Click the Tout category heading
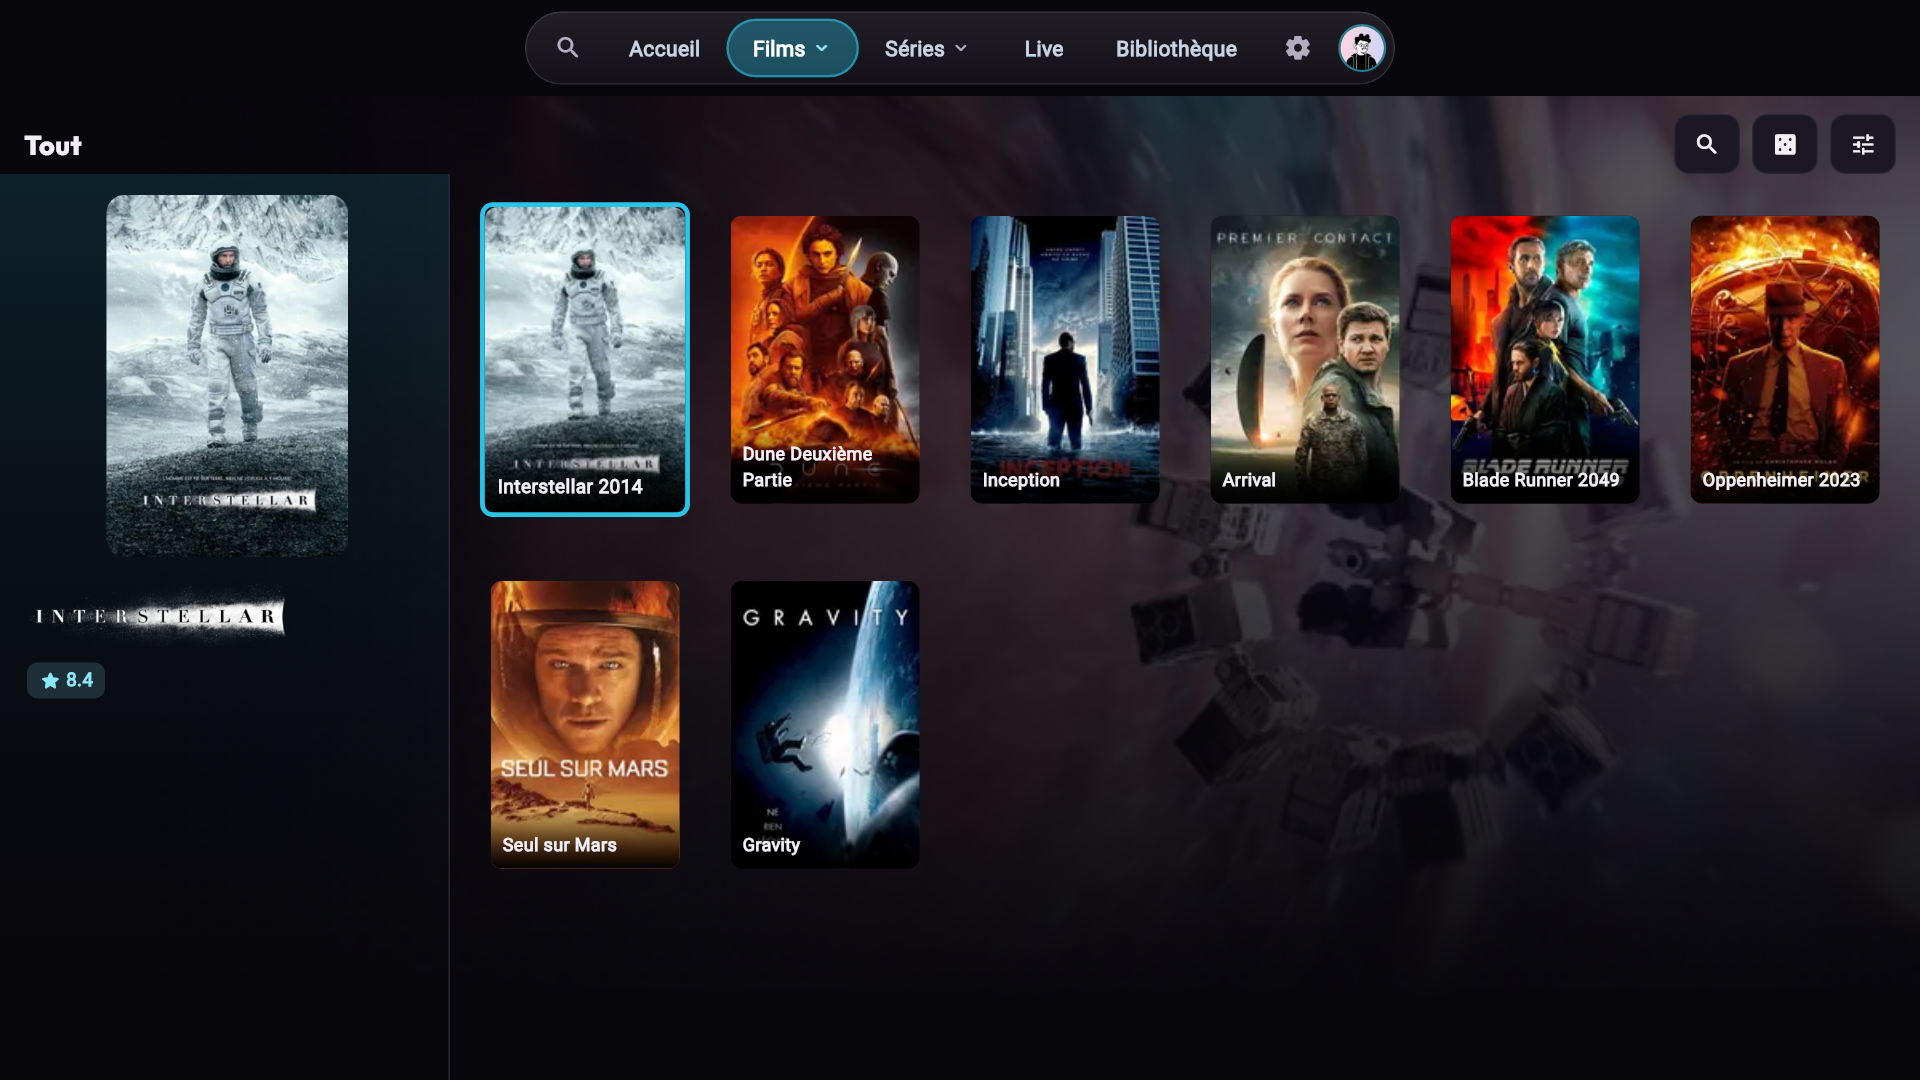 53,146
